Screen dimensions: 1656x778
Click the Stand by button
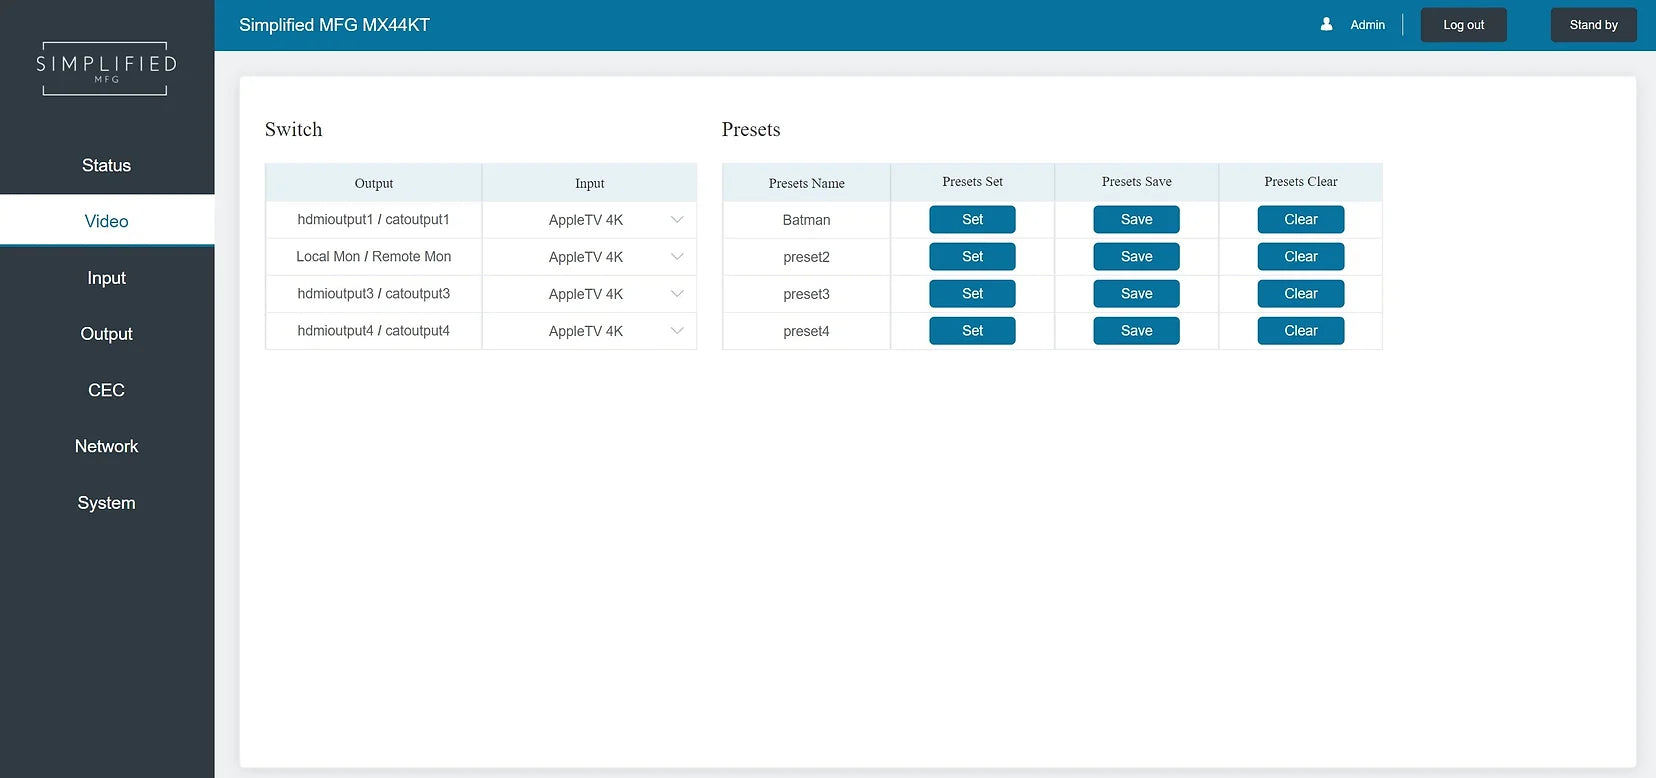[1593, 25]
